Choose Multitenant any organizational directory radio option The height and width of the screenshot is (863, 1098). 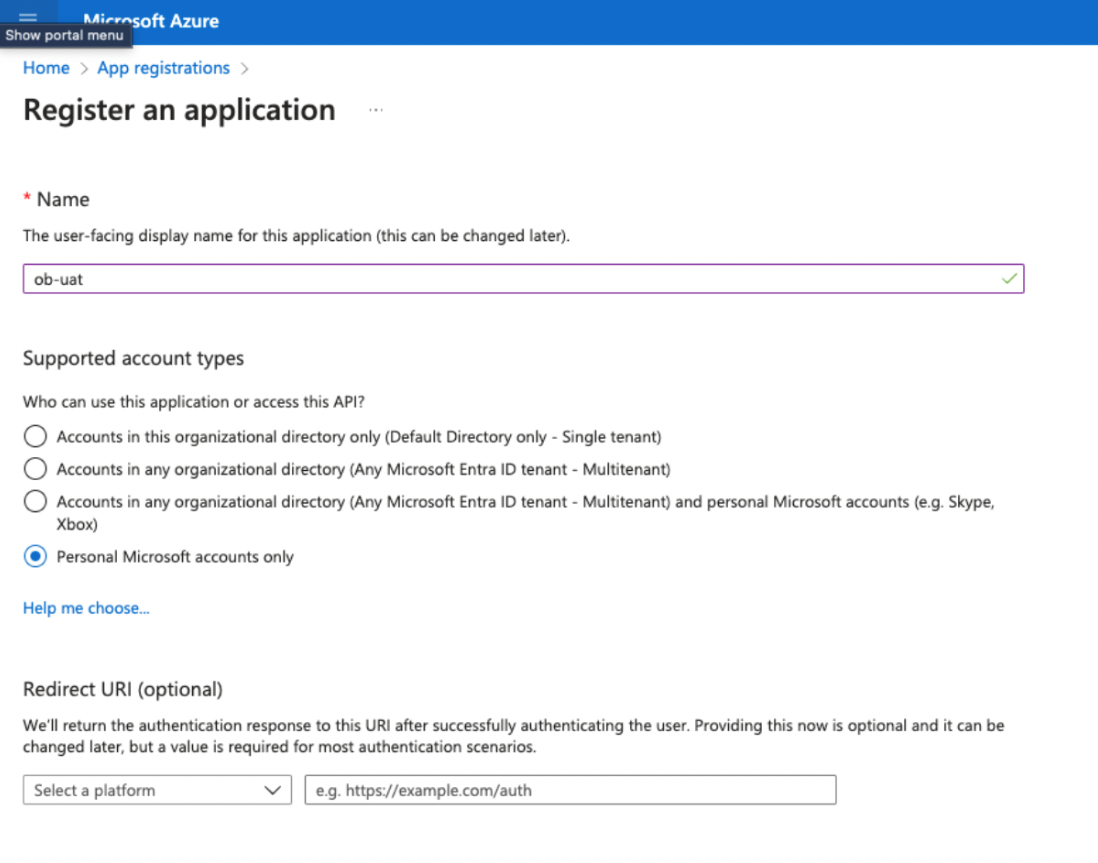click(x=35, y=469)
